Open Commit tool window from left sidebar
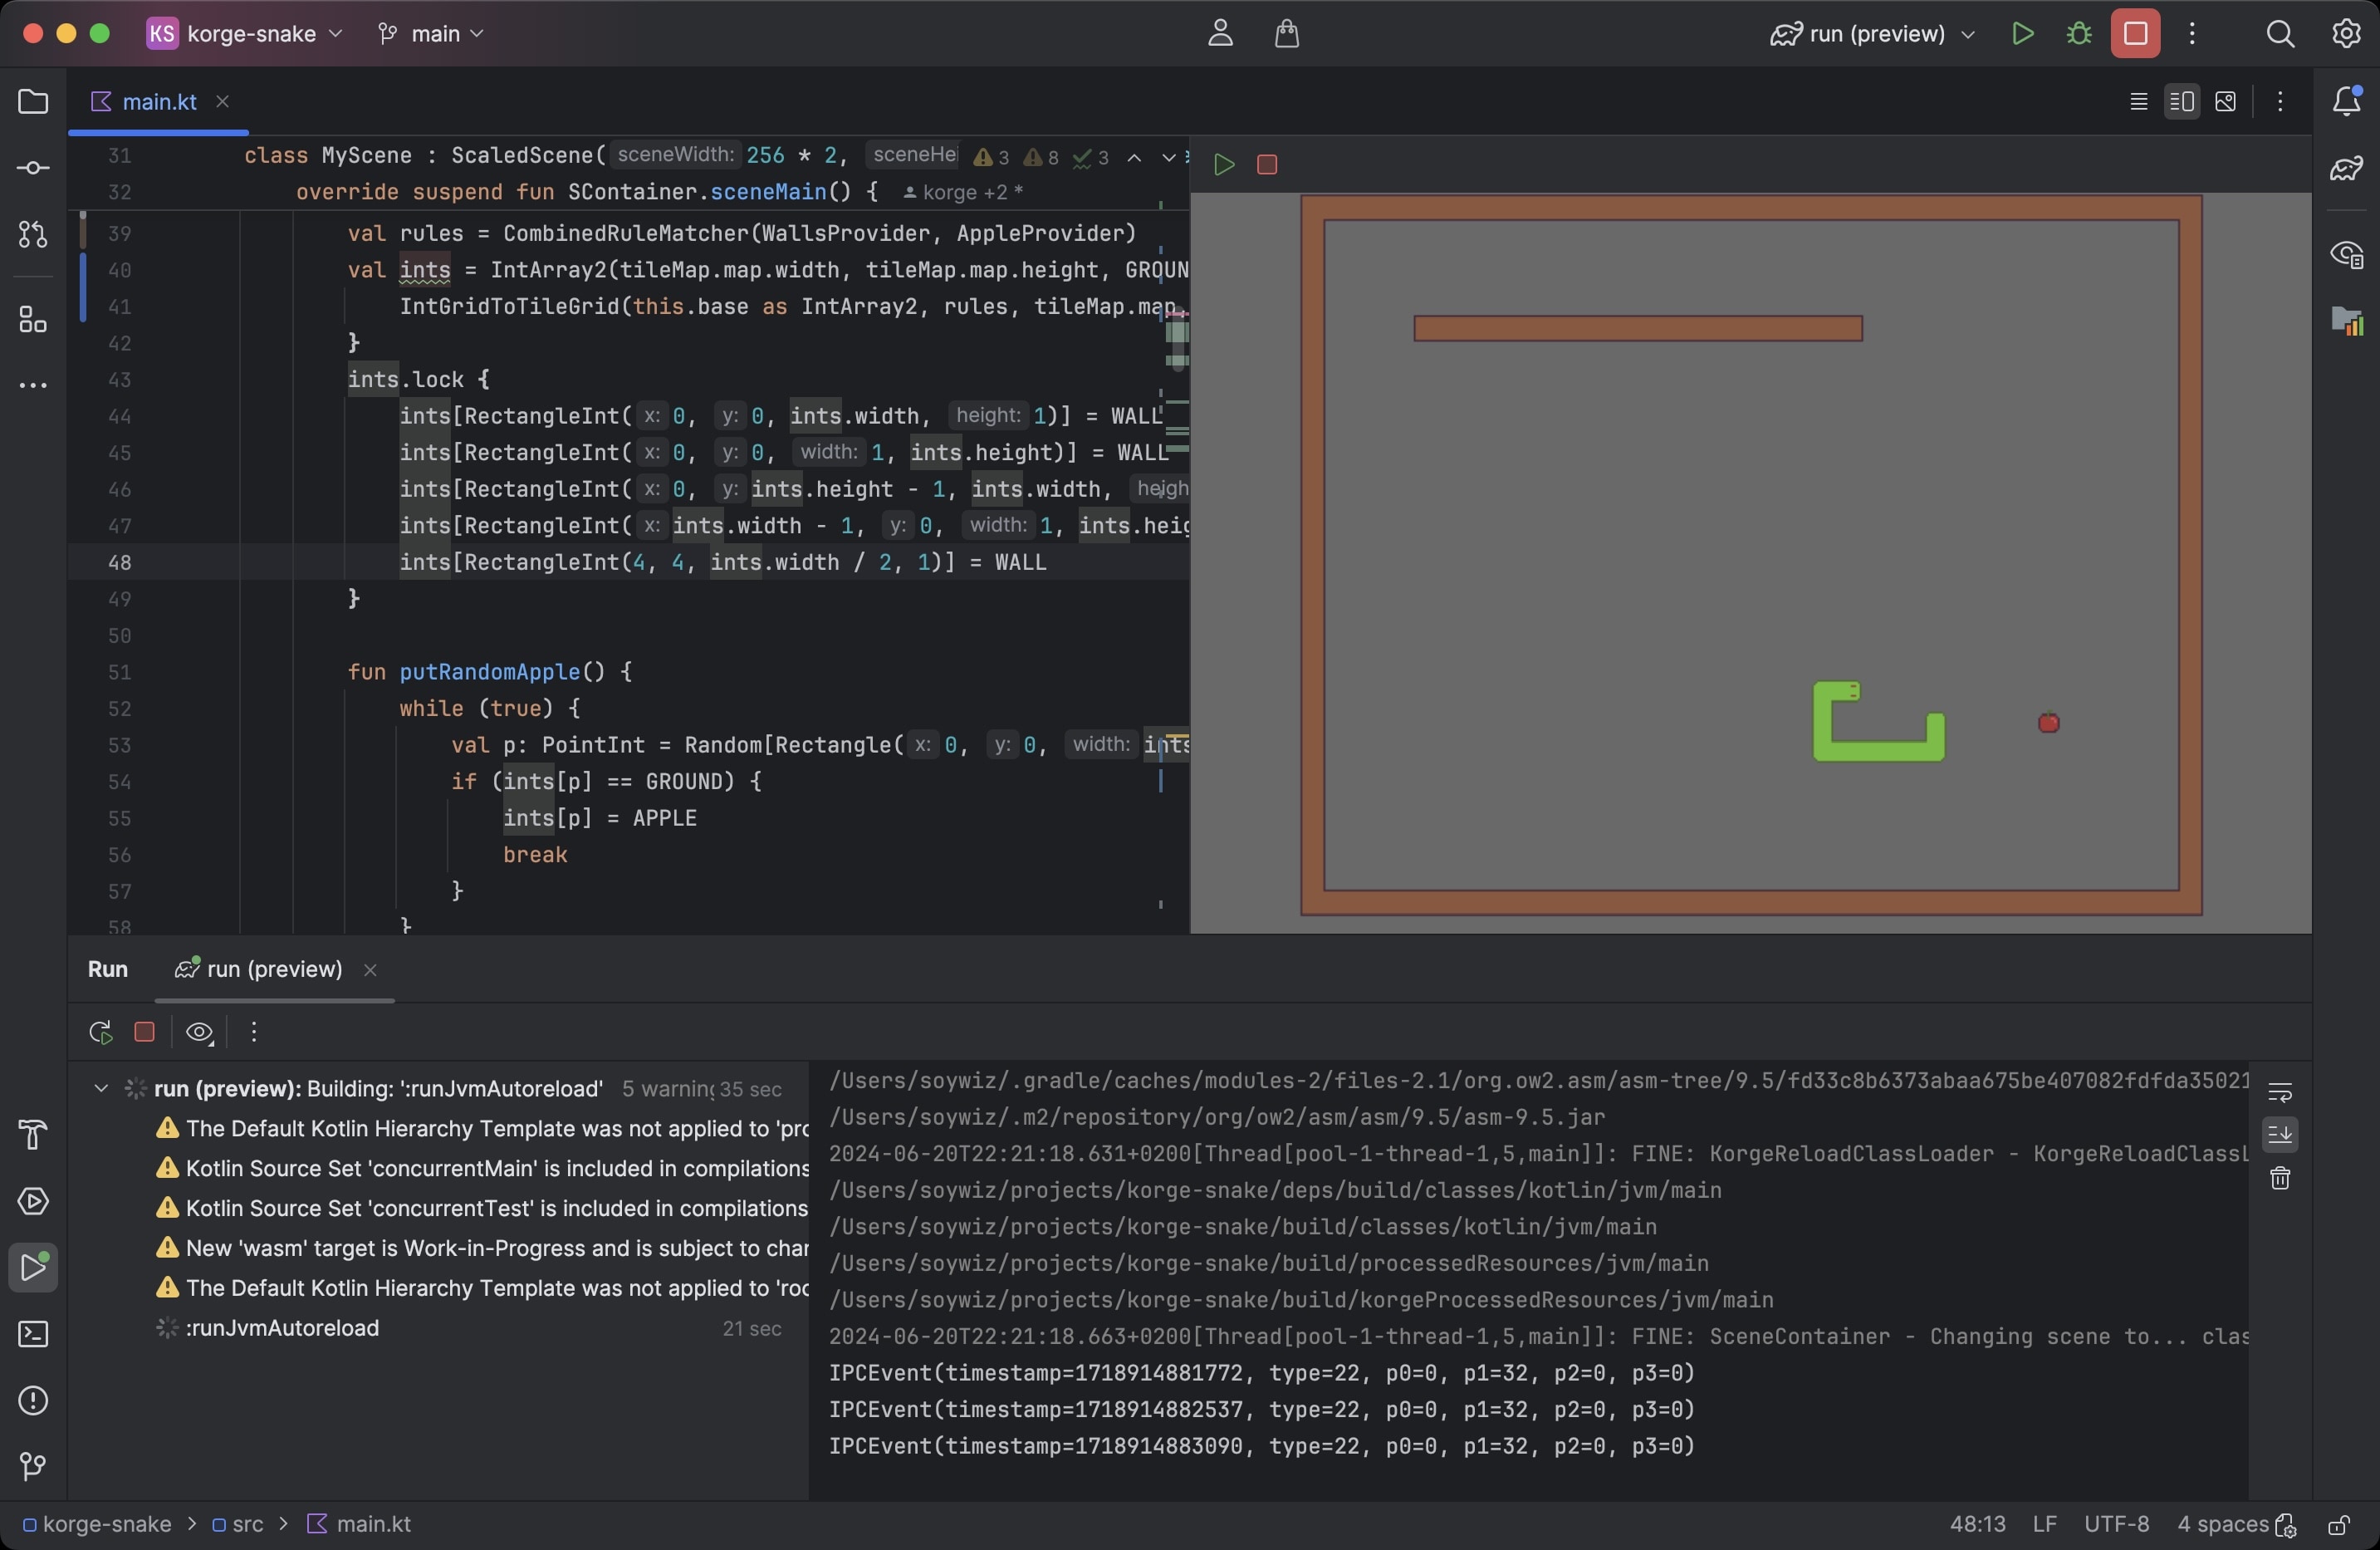The image size is (2380, 1550). (33, 168)
